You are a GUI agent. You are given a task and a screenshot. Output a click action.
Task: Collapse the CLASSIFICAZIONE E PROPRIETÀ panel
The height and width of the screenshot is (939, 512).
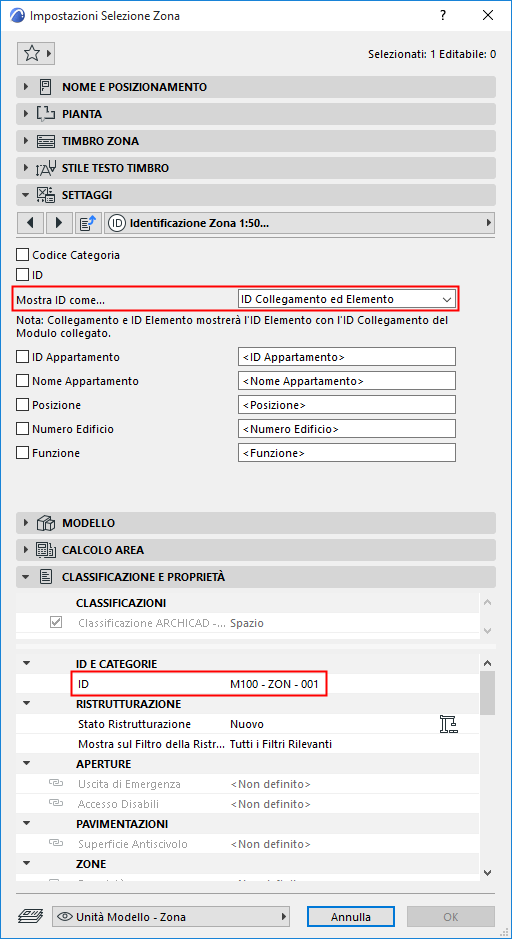point(26,577)
